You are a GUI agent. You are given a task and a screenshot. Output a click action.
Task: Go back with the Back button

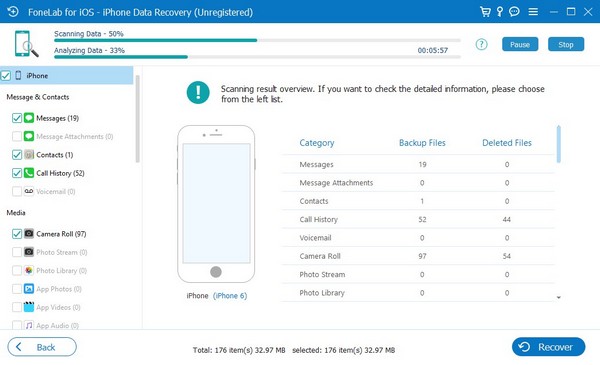pyautogui.click(x=42, y=347)
